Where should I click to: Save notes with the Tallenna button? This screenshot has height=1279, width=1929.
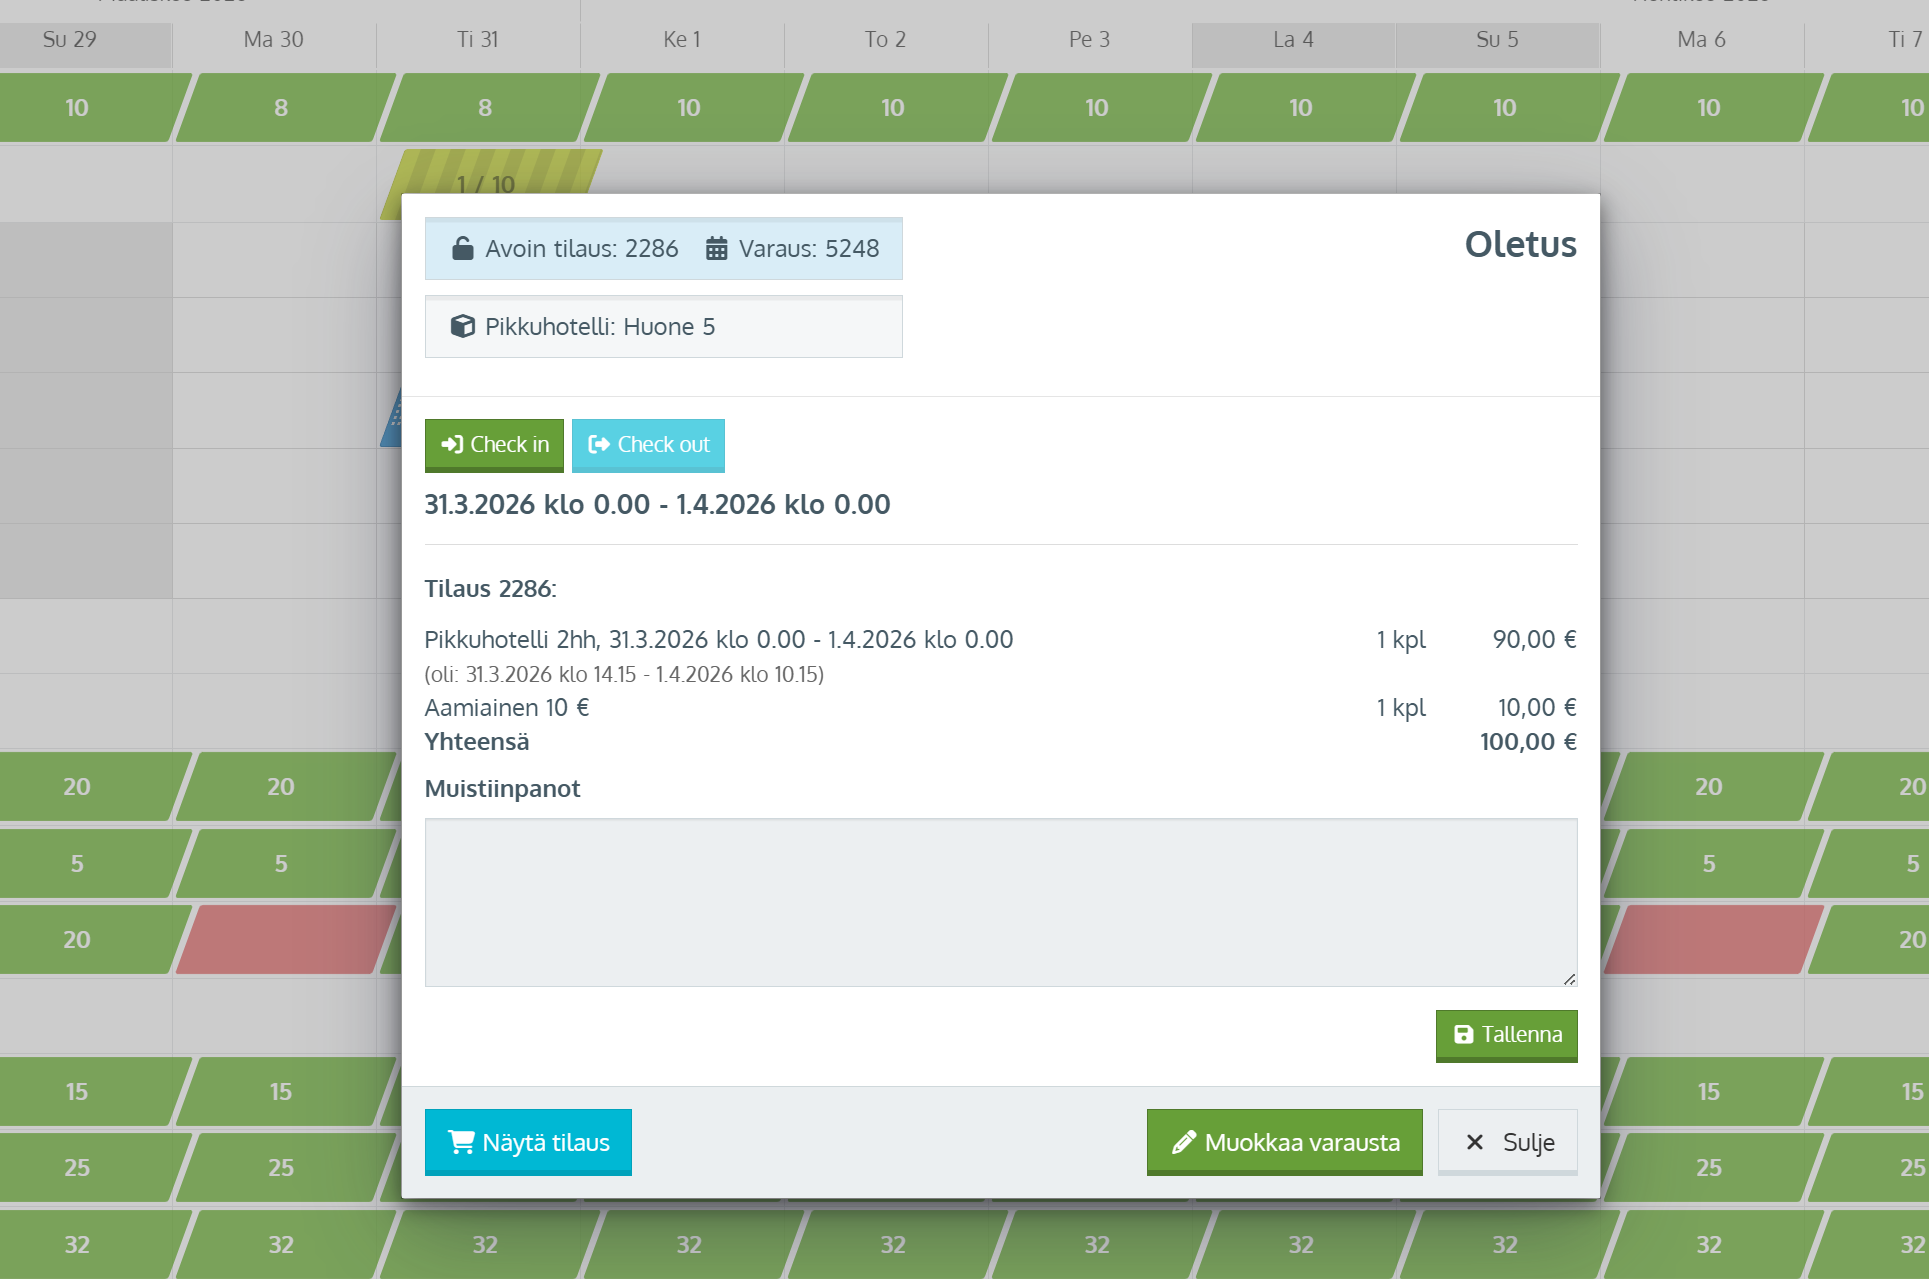click(1506, 1035)
